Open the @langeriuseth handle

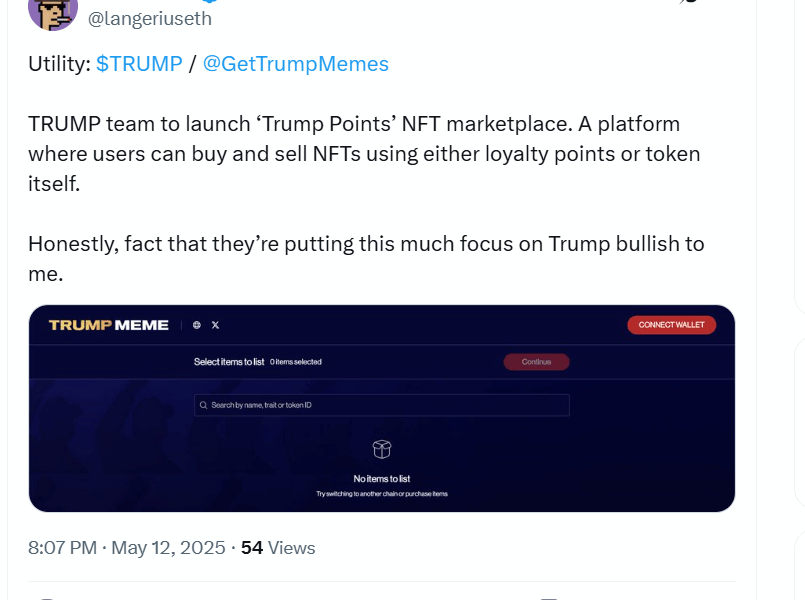point(149,18)
